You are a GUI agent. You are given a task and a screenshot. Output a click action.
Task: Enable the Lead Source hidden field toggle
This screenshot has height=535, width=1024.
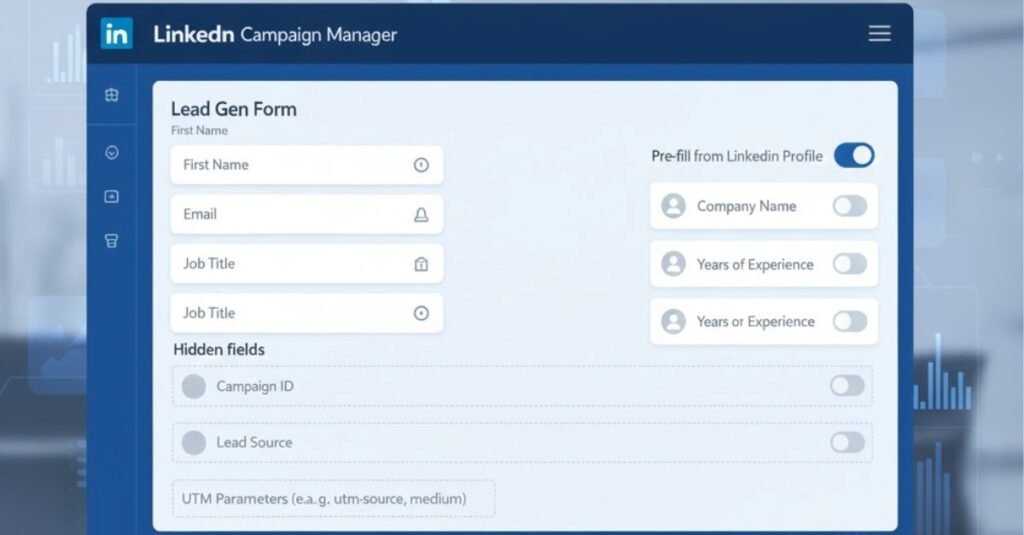coord(847,442)
